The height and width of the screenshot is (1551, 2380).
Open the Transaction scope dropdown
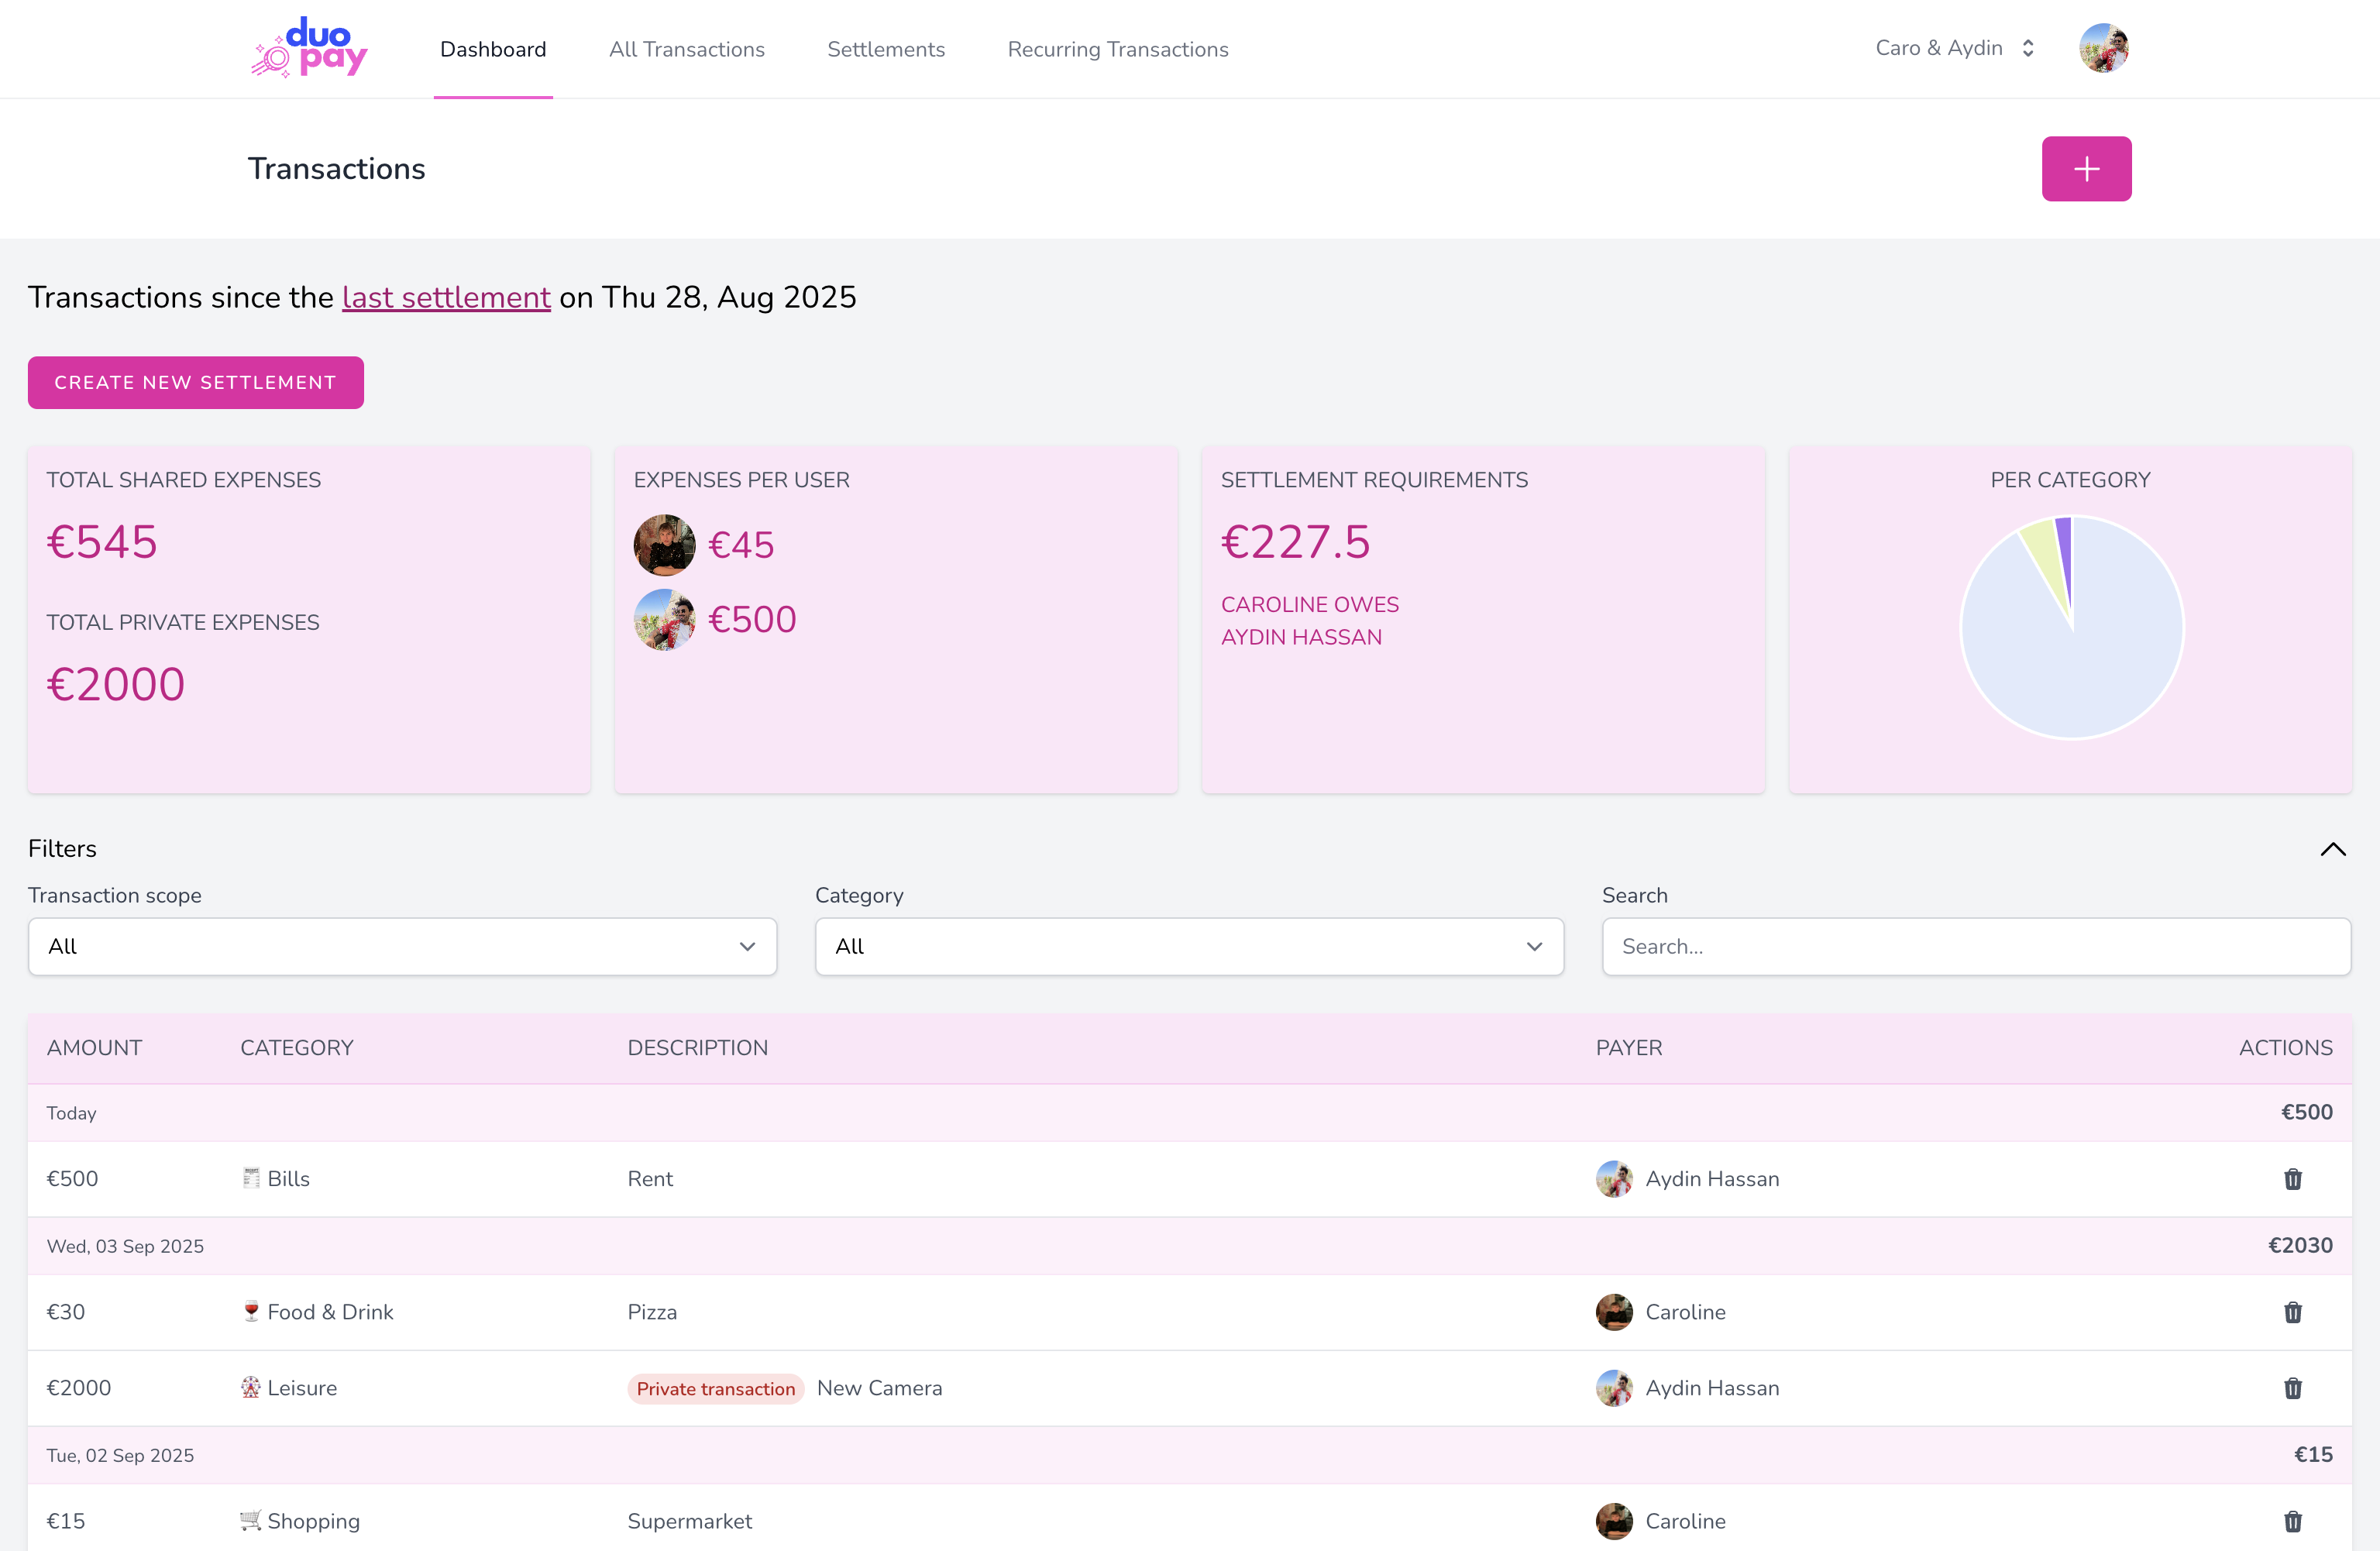pyautogui.click(x=403, y=946)
